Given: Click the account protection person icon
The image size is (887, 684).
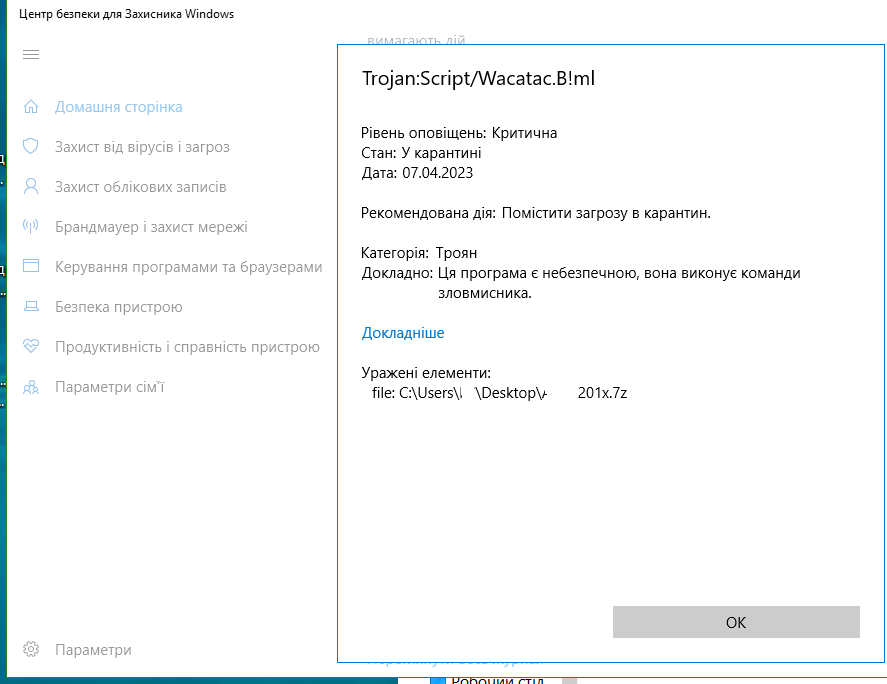Looking at the screenshot, I should 31,186.
